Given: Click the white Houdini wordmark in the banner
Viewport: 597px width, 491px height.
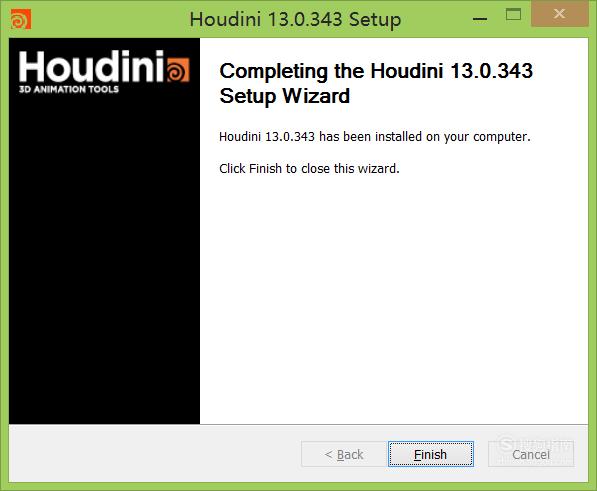Looking at the screenshot, I should 91,67.
